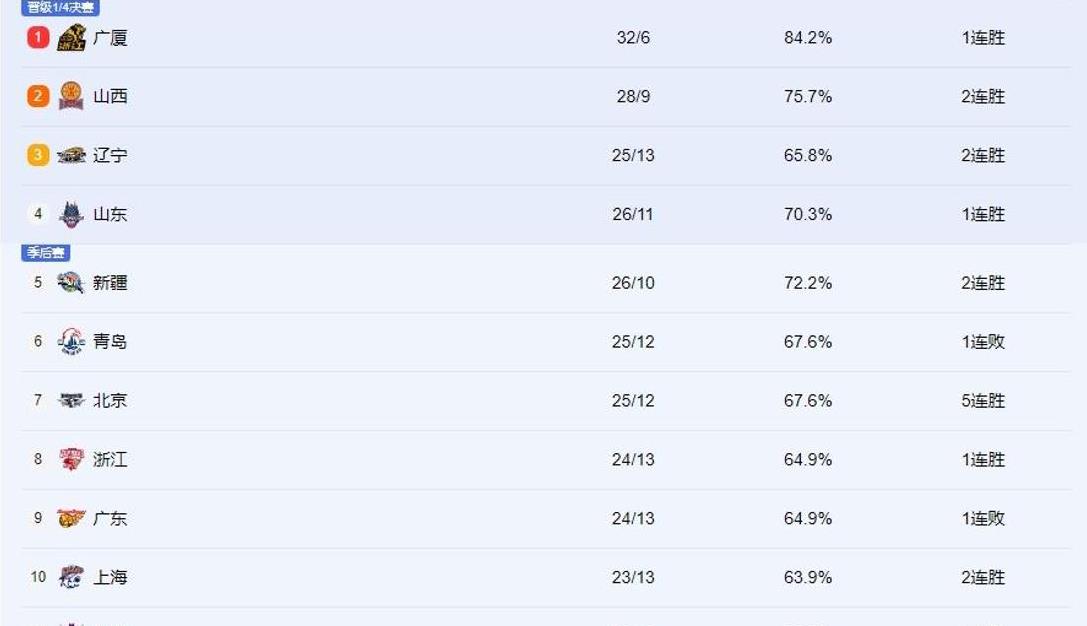
Task: Click the 季后赛 label tag
Action: (x=46, y=253)
